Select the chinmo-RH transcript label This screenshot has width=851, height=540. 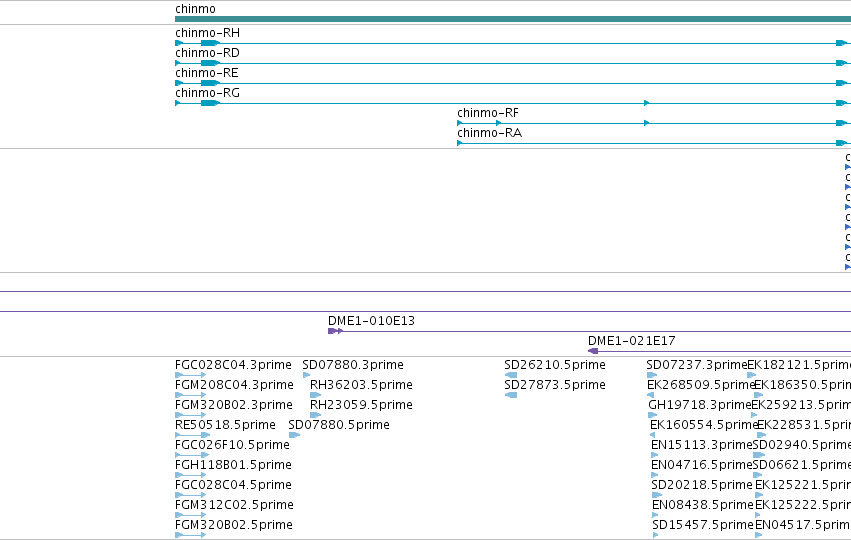tap(207, 33)
